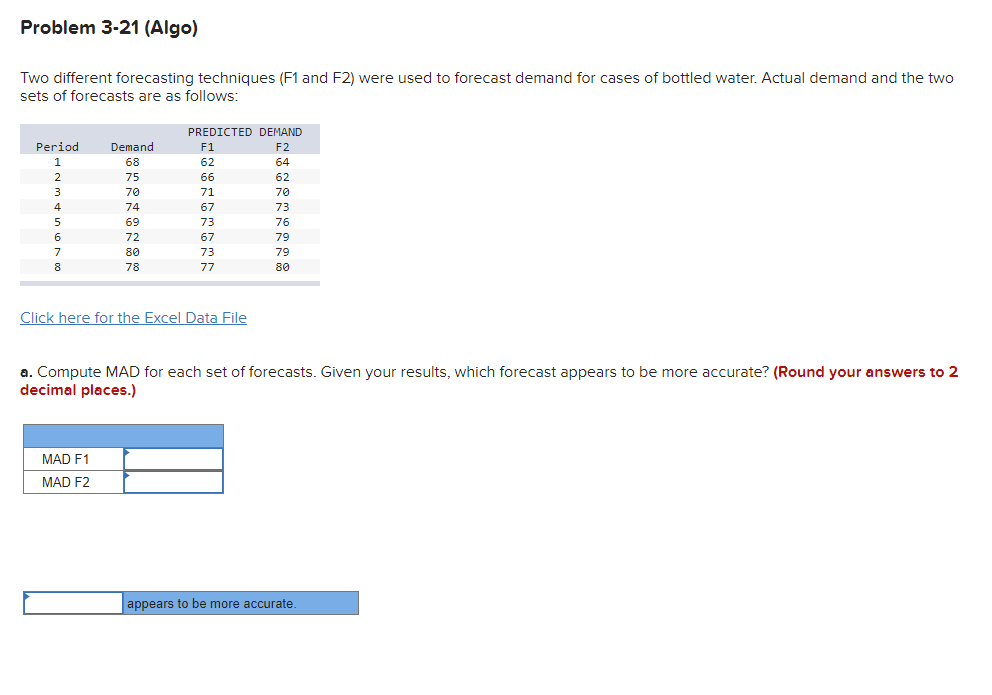Viewport: 992px width, 695px height.
Task: Open the forecast choice box before 'appears to be more accurate'
Action: [x=71, y=603]
